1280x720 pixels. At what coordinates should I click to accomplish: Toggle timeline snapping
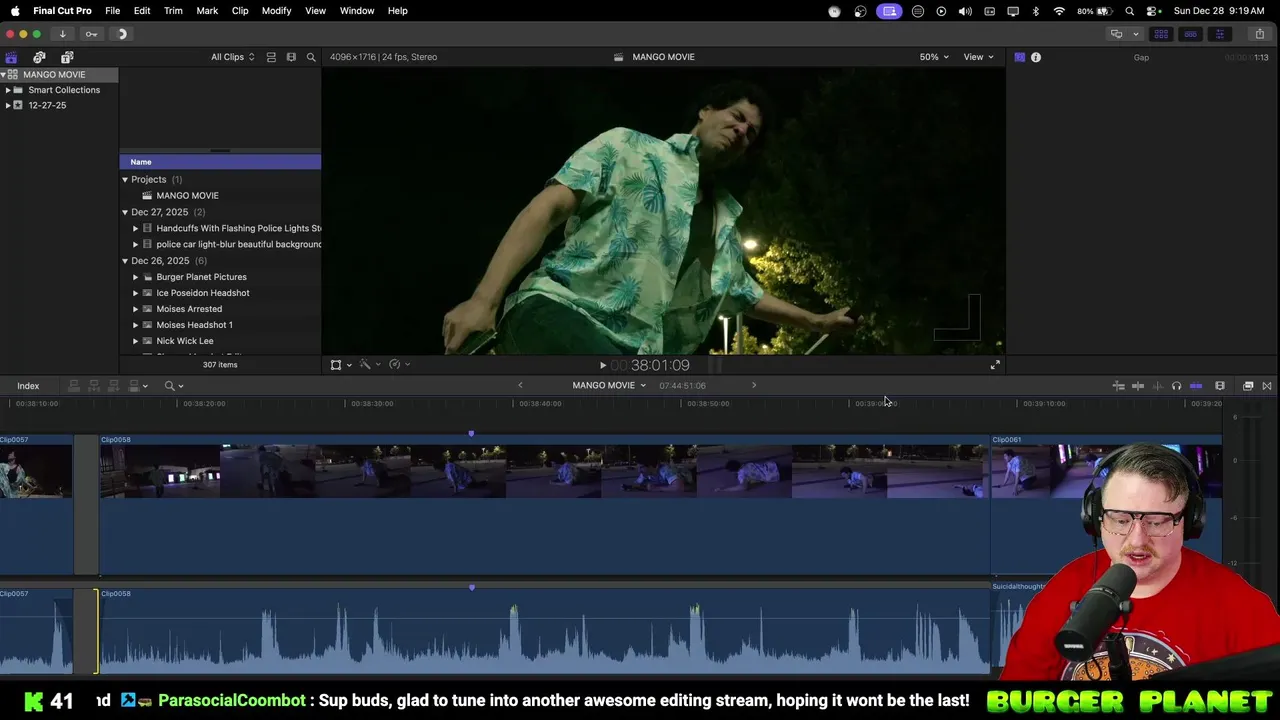coord(1196,386)
